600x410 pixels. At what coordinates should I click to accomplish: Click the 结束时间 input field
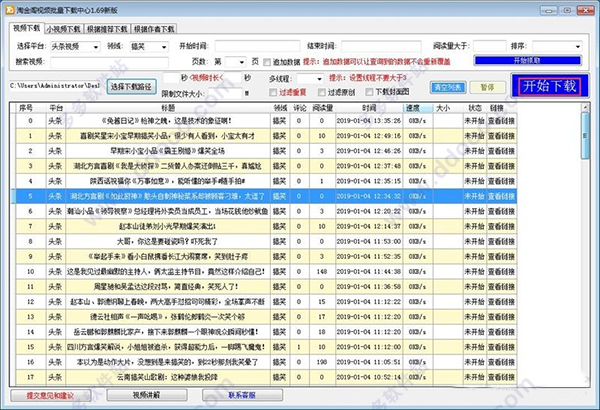click(382, 46)
